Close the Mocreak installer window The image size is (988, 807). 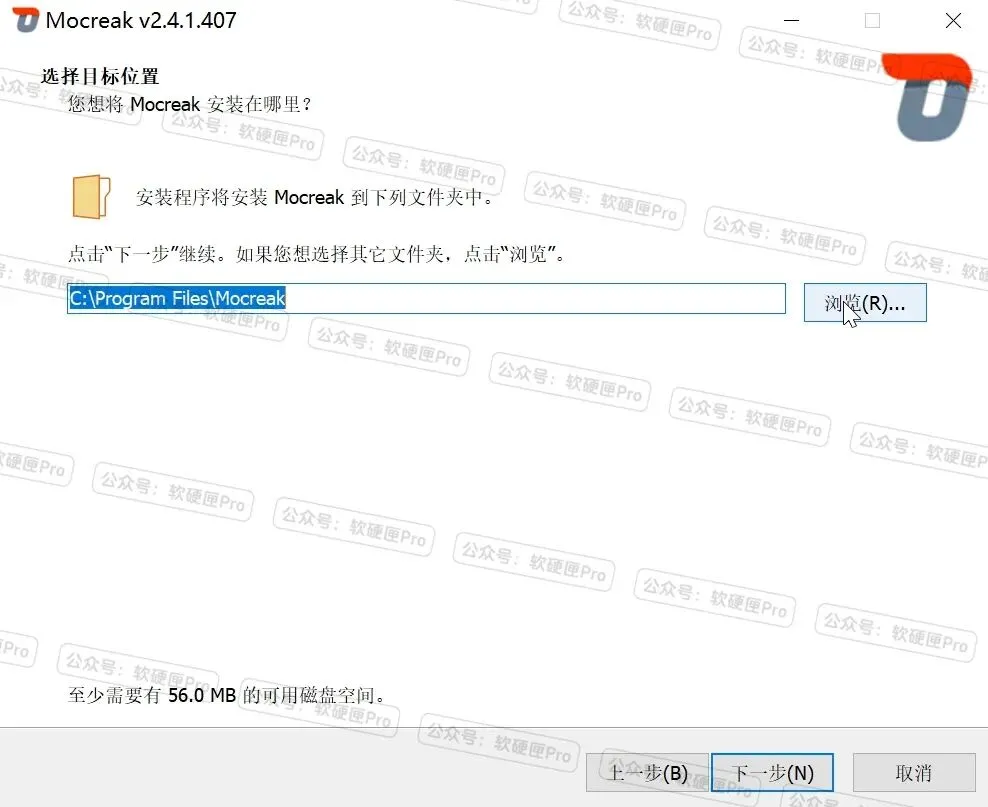coord(953,21)
